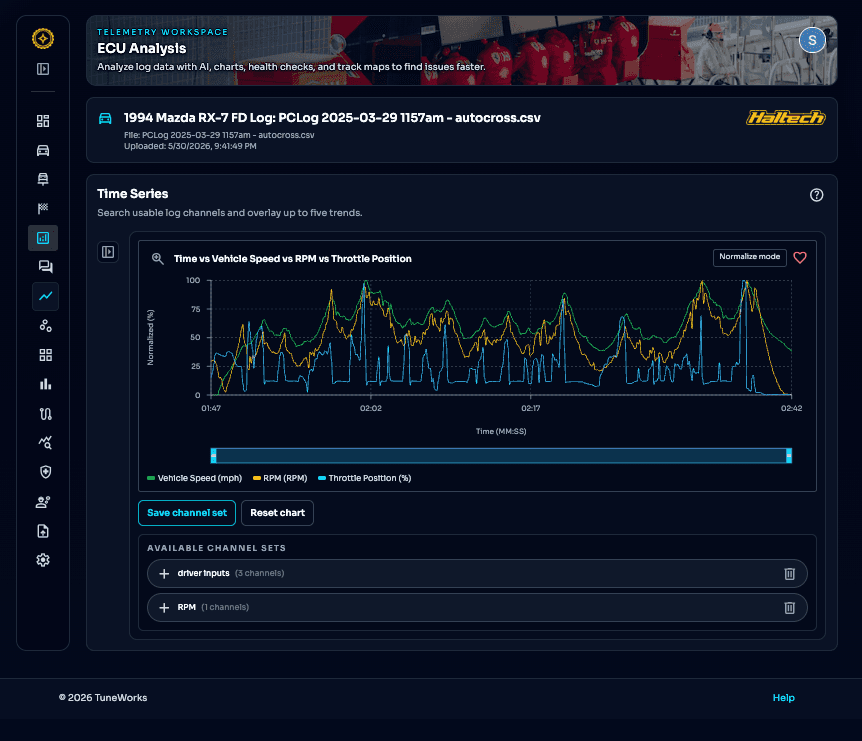Click the user avatar S in the banner

click(x=812, y=40)
